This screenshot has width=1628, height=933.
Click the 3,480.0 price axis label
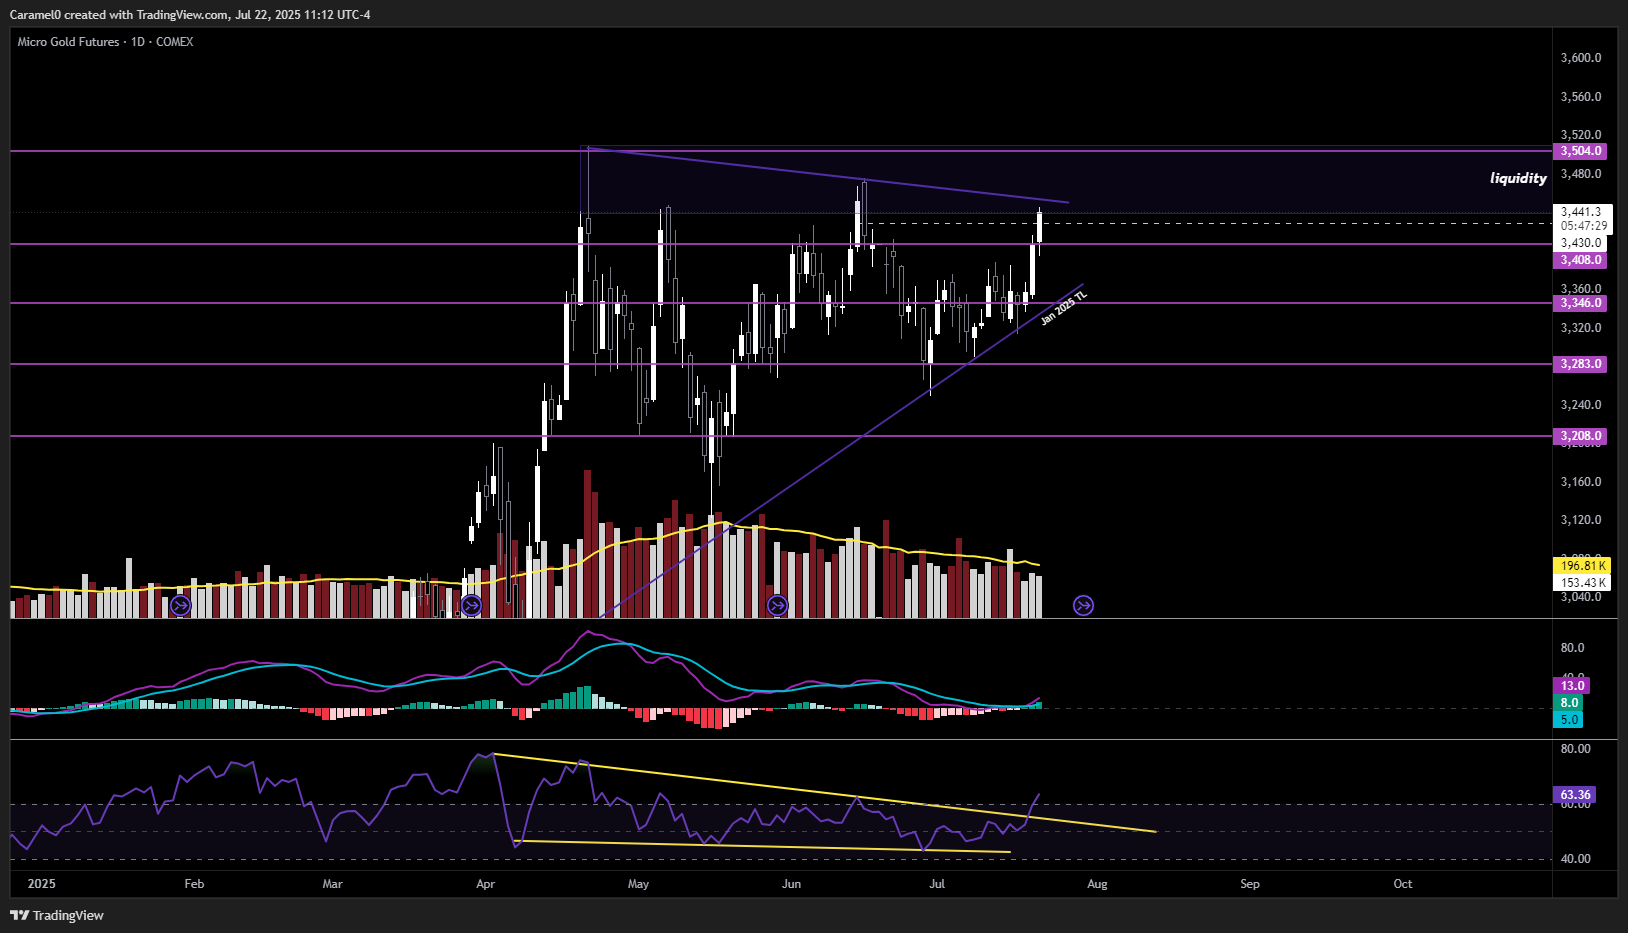coord(1581,174)
